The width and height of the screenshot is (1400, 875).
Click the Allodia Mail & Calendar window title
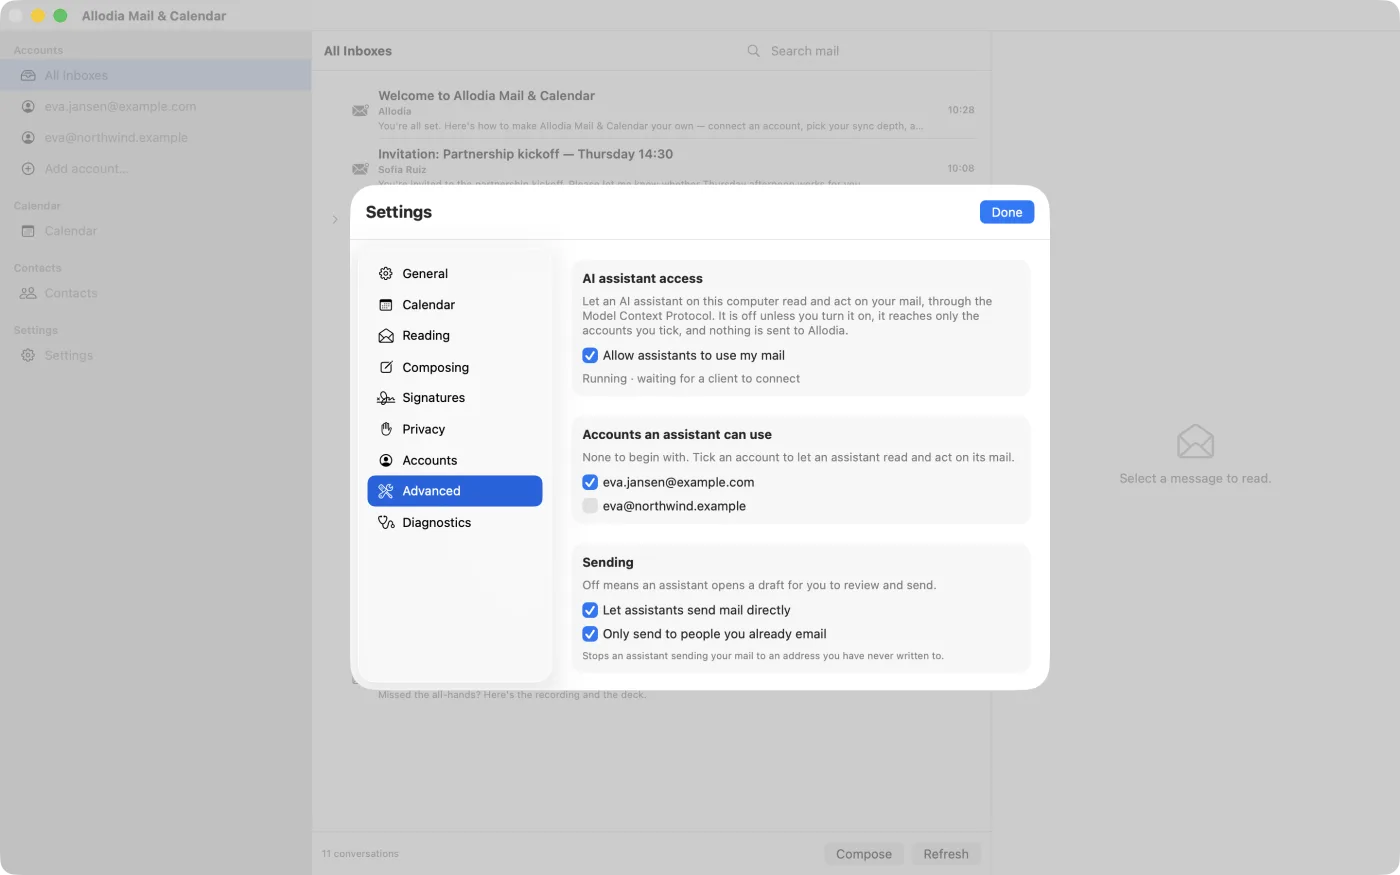pyautogui.click(x=154, y=16)
